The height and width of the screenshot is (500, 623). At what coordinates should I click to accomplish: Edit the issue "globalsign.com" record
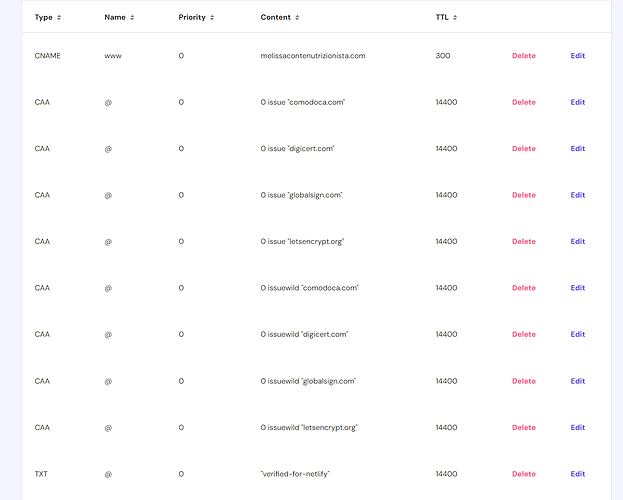[x=578, y=195]
